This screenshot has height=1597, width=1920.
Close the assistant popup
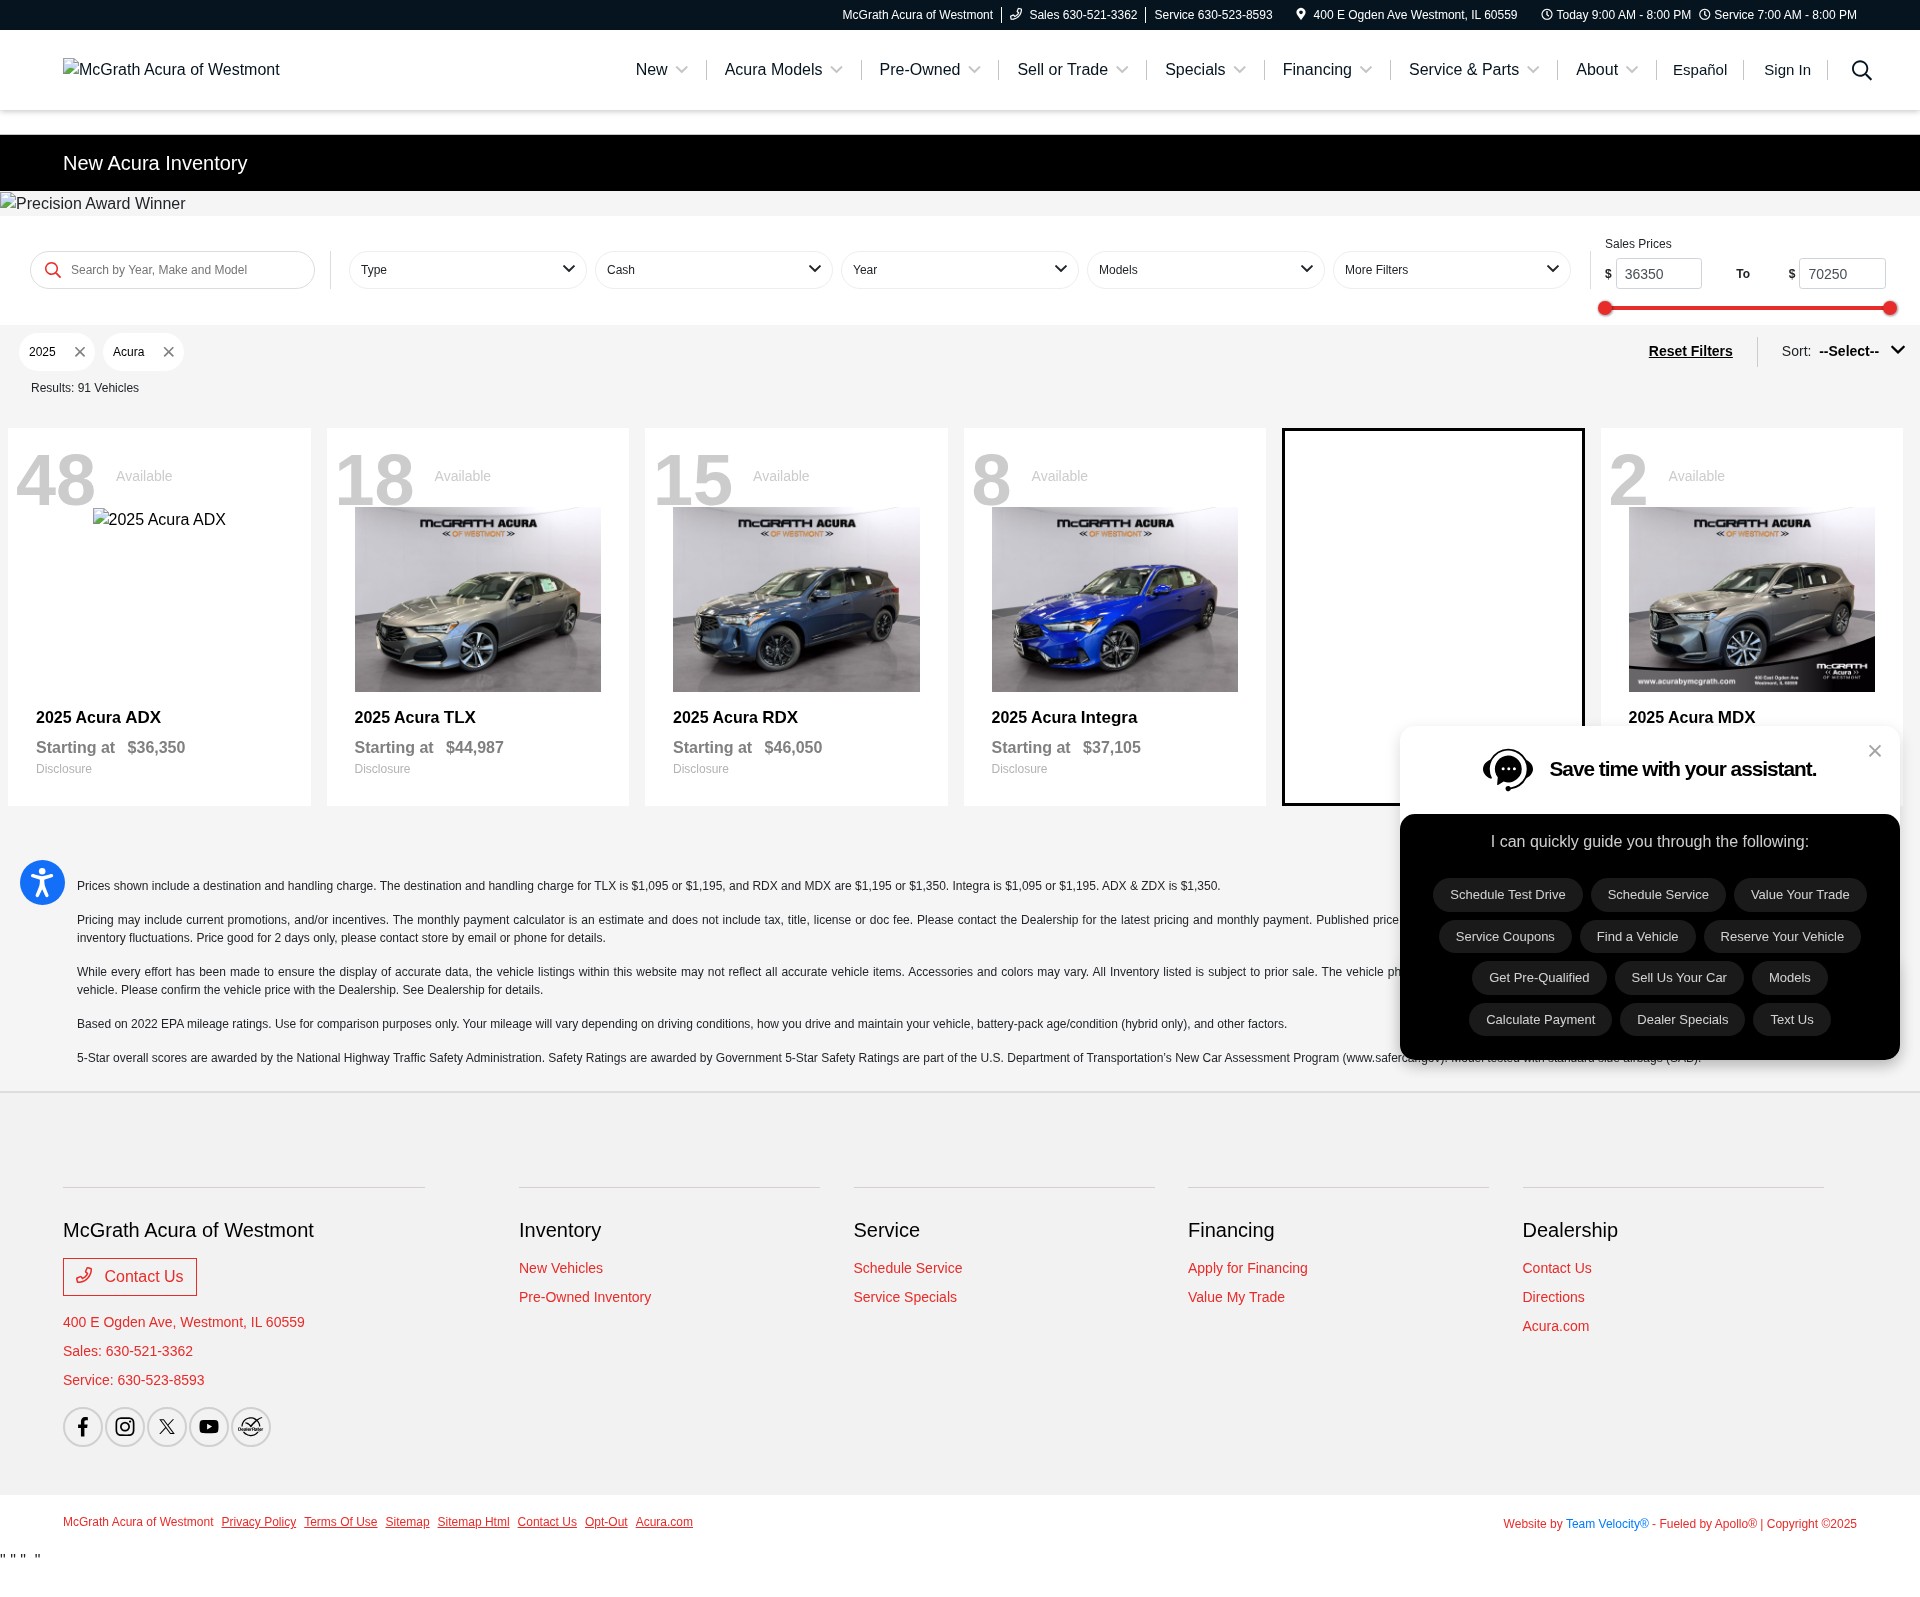pos(1875,751)
